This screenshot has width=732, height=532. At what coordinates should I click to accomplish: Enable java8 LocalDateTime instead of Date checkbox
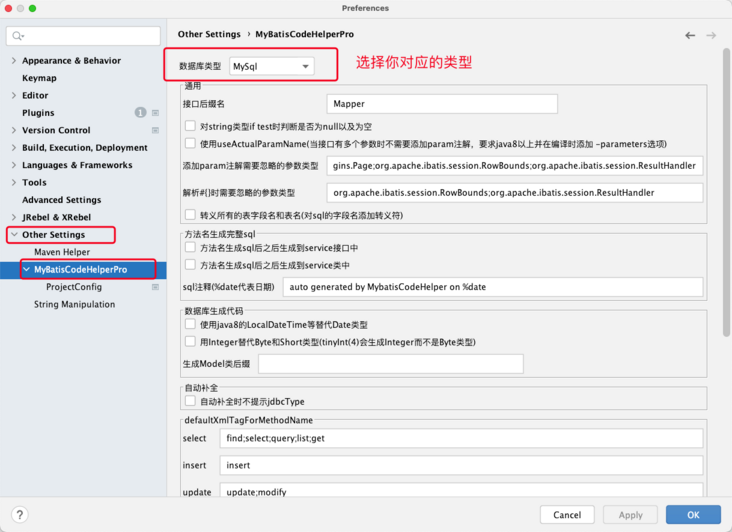pos(190,324)
